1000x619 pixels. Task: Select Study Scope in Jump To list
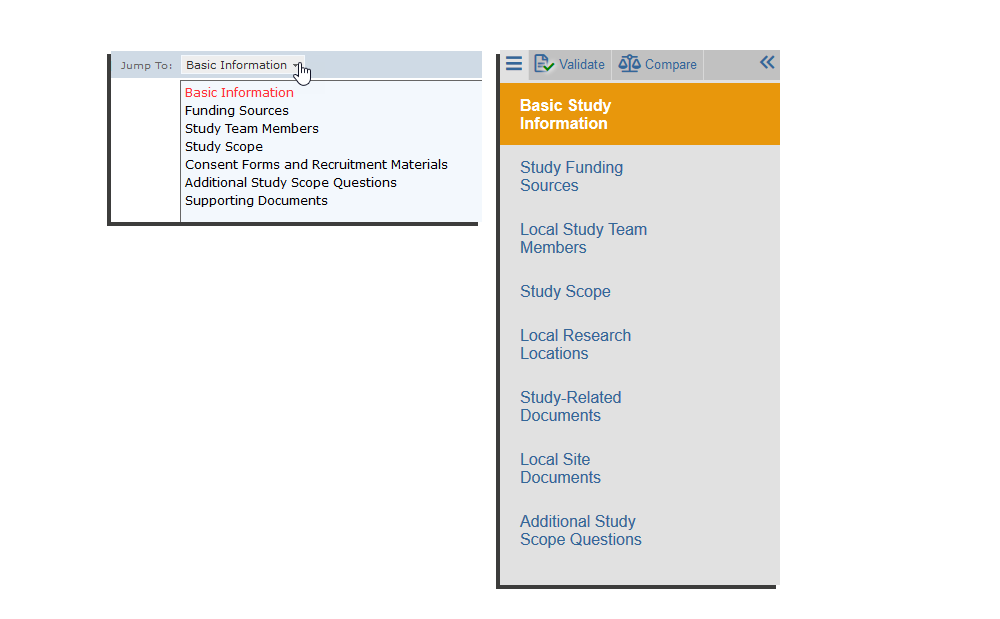click(x=224, y=147)
